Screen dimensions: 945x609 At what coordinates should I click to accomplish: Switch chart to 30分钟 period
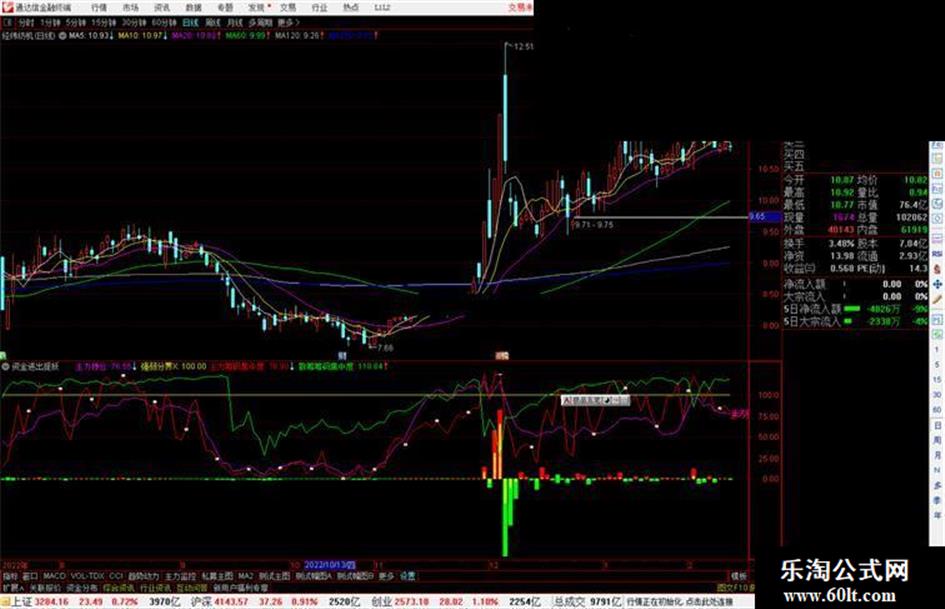pos(134,22)
